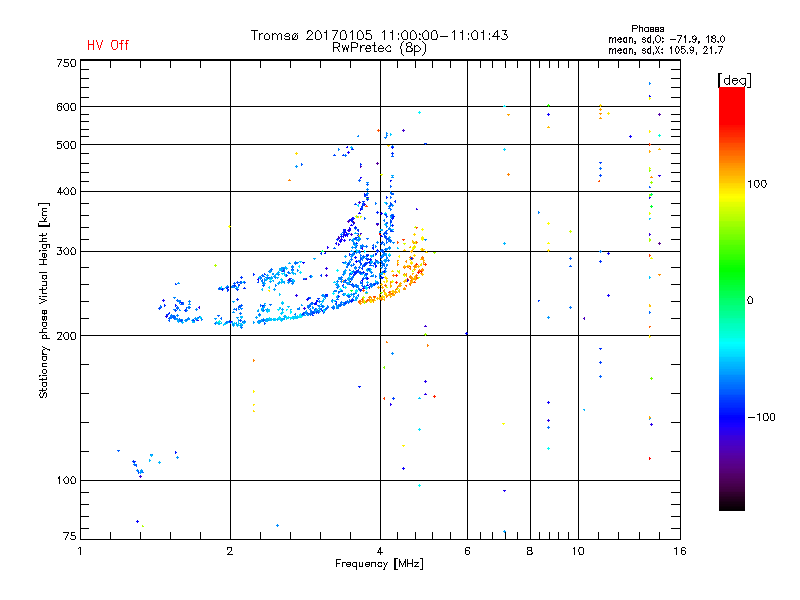Click the phase colorbar gradient
Viewport: 800px width, 600px height.
(x=732, y=298)
